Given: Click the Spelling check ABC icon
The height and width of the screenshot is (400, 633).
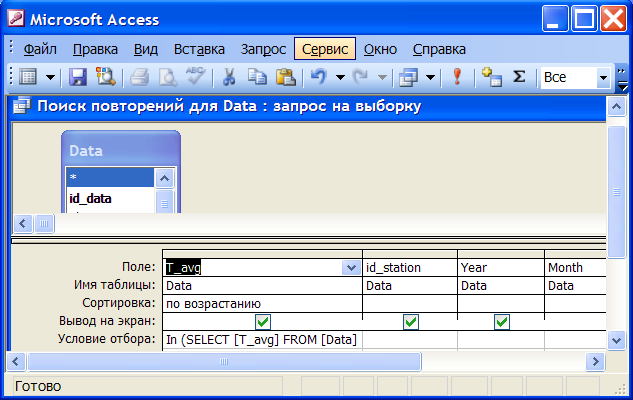Looking at the screenshot, I should [x=195, y=76].
